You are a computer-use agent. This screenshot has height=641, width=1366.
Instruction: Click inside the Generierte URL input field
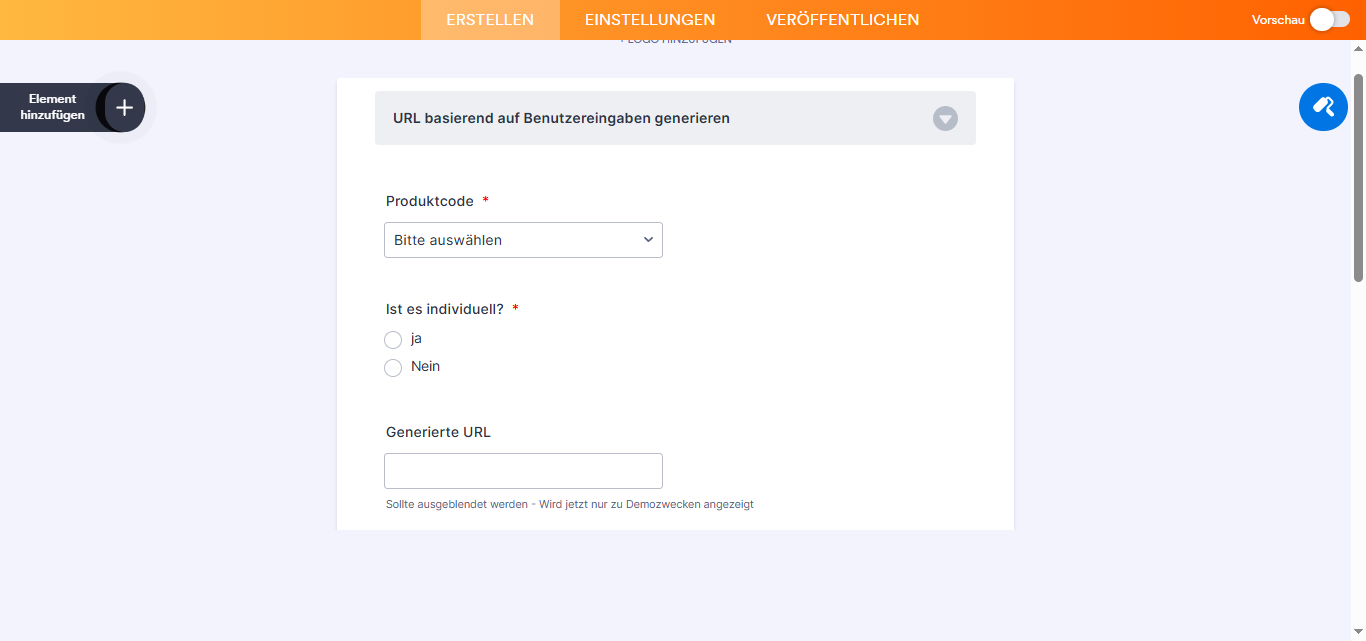pos(523,470)
